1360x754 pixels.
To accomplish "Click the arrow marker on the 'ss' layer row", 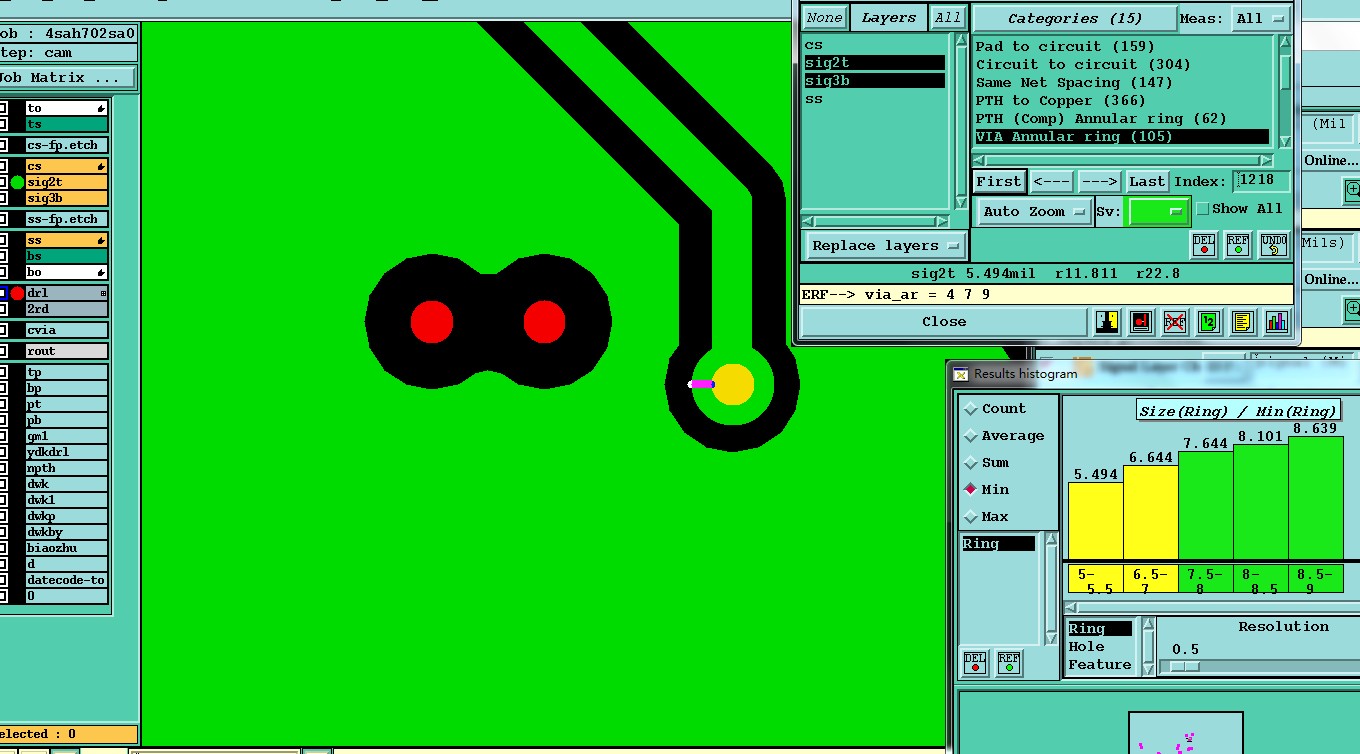I will click(x=101, y=240).
